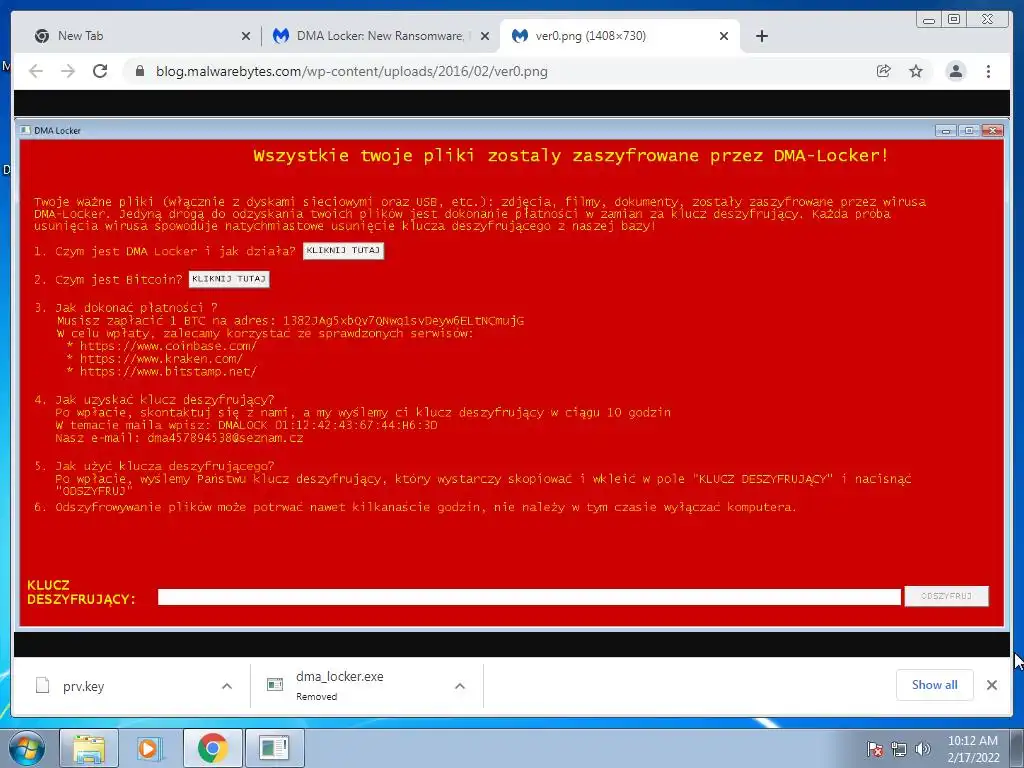Close the New Tab tab
This screenshot has width=1024, height=768.
pos(246,37)
